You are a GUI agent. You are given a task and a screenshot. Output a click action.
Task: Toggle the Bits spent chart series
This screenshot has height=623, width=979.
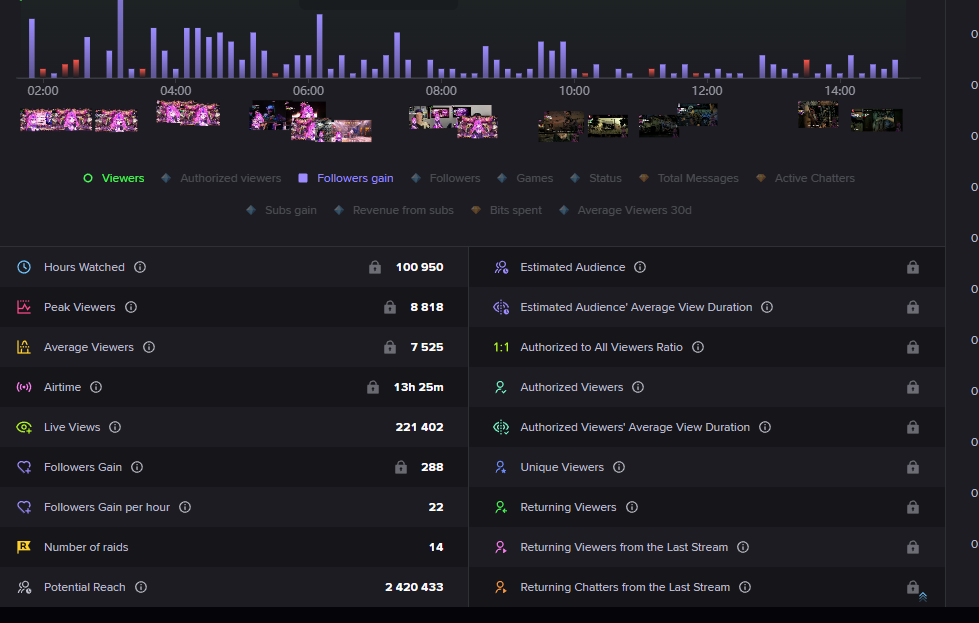[506, 210]
